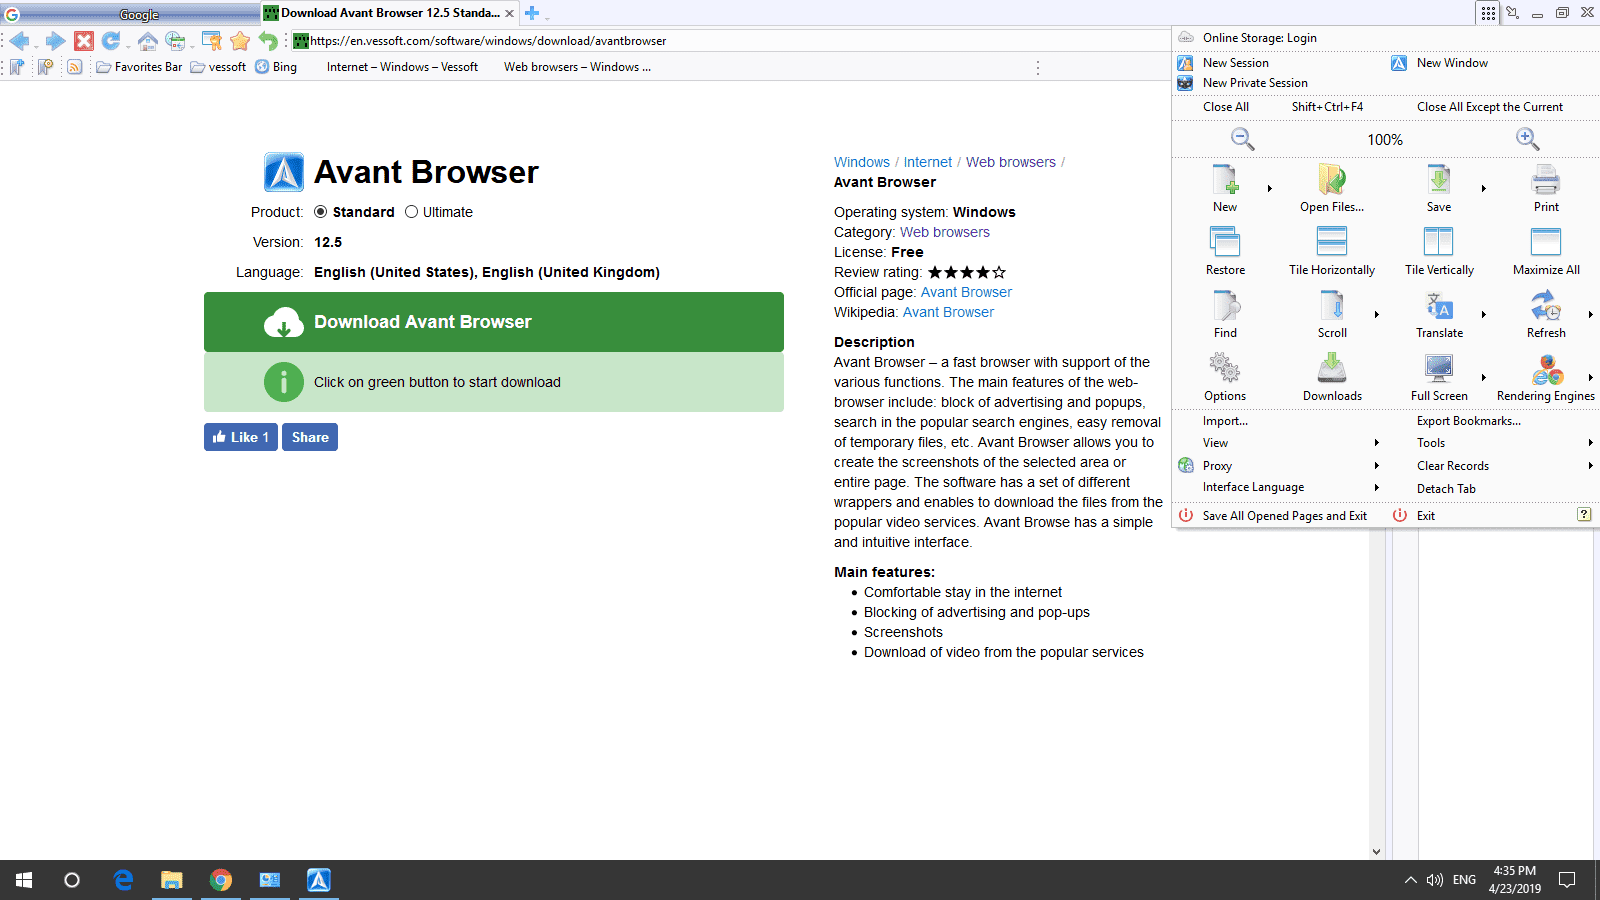Toggle the Avant main menu grid icon
This screenshot has width=1600, height=900.
[1488, 13]
